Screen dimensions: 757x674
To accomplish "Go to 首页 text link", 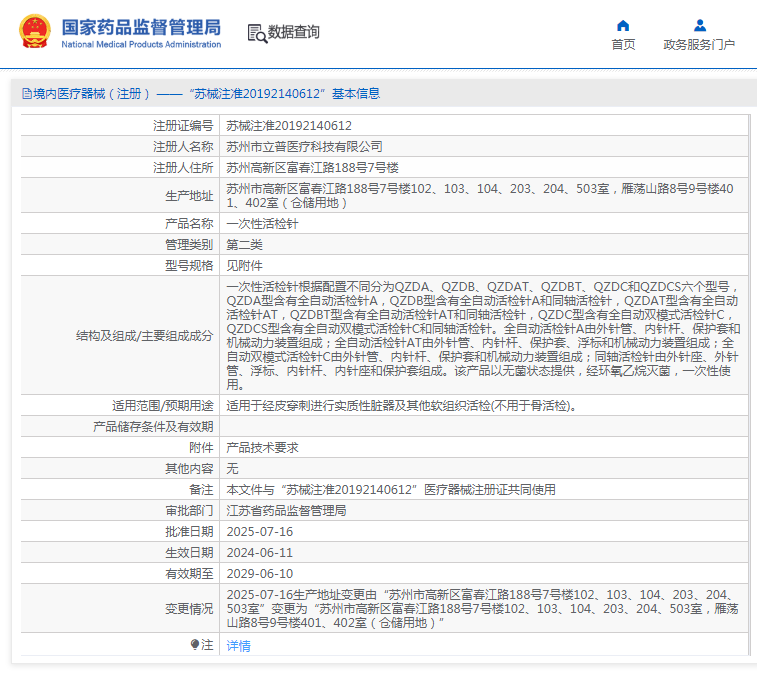I will point(623,44).
